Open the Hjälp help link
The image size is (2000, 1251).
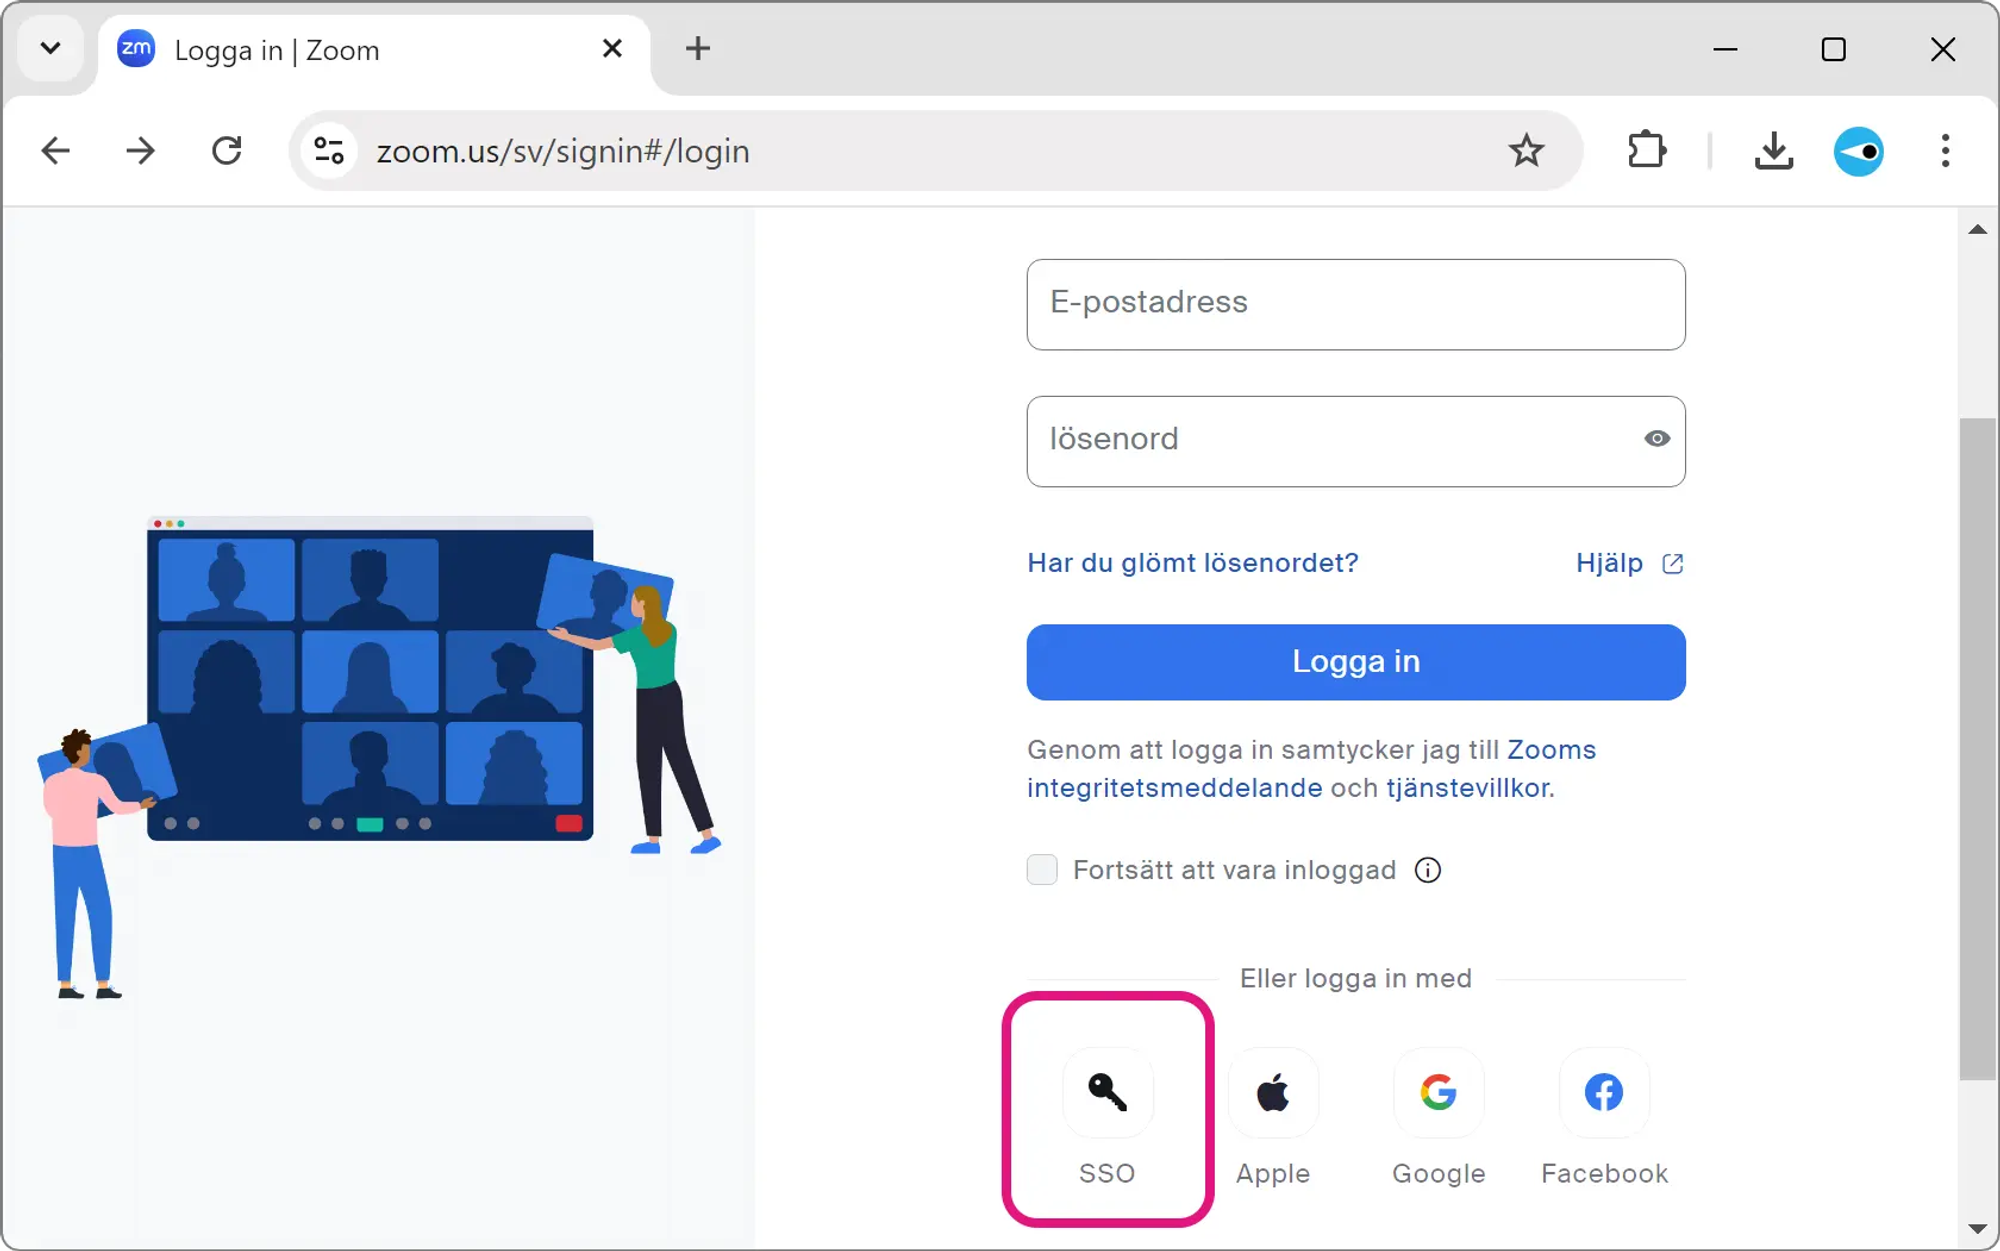point(1629,563)
